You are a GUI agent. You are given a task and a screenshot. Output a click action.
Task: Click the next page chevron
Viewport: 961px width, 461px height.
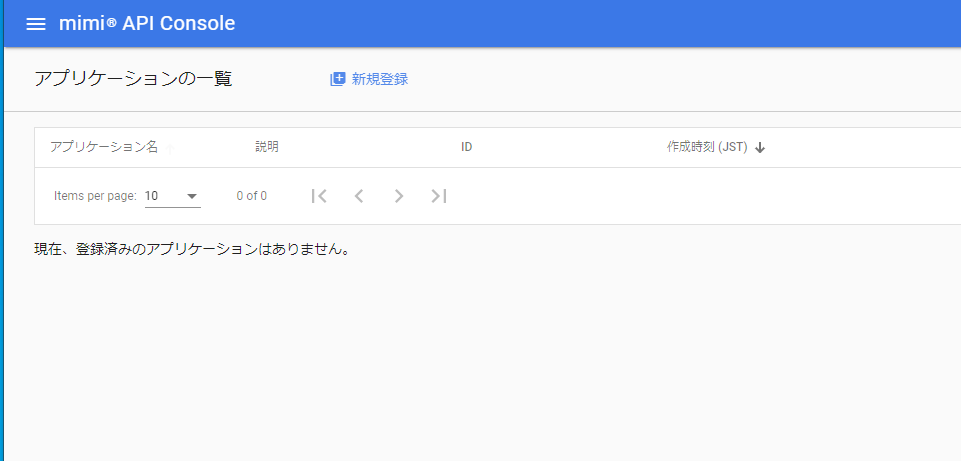click(x=399, y=196)
